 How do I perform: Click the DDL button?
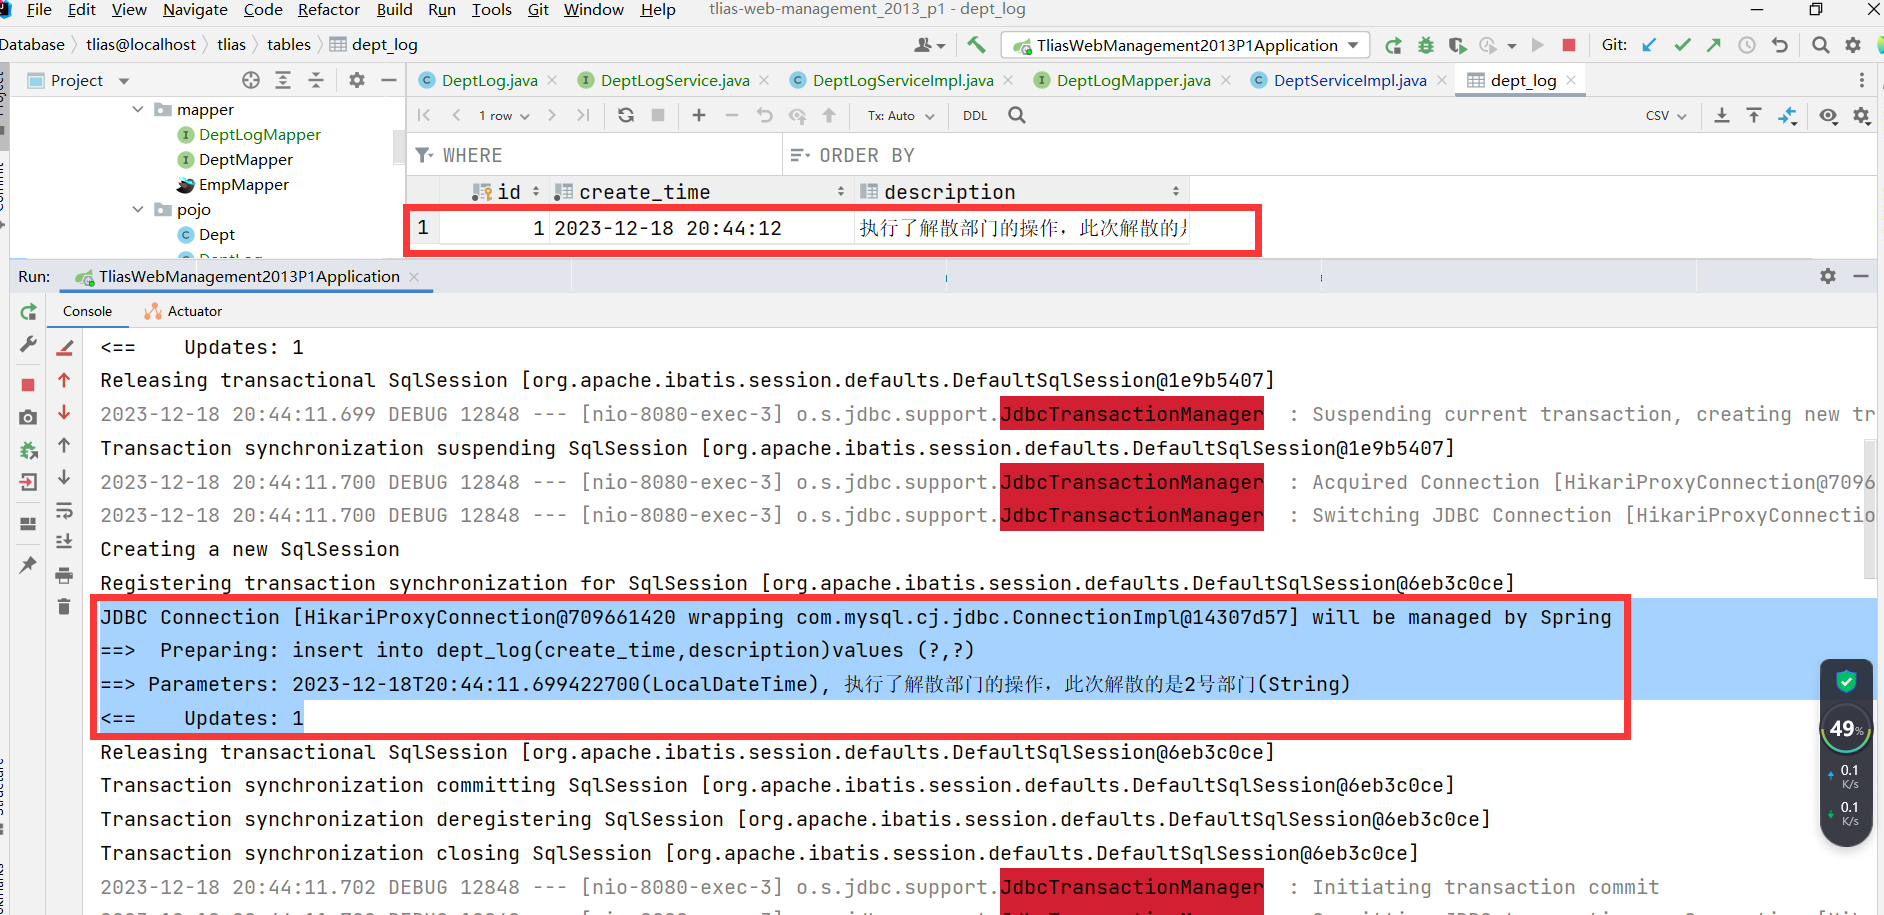[975, 115]
